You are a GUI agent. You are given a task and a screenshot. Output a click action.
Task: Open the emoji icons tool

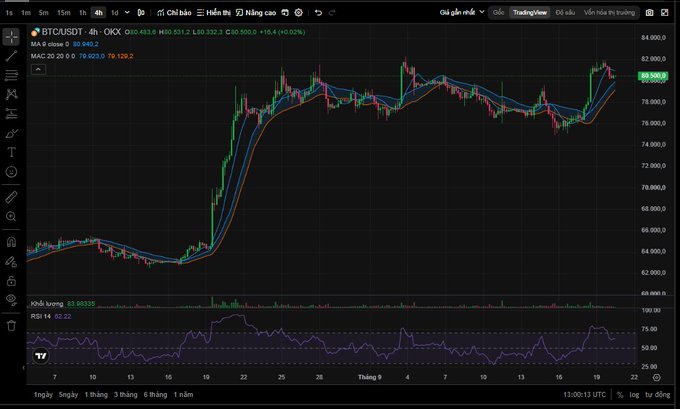point(11,172)
